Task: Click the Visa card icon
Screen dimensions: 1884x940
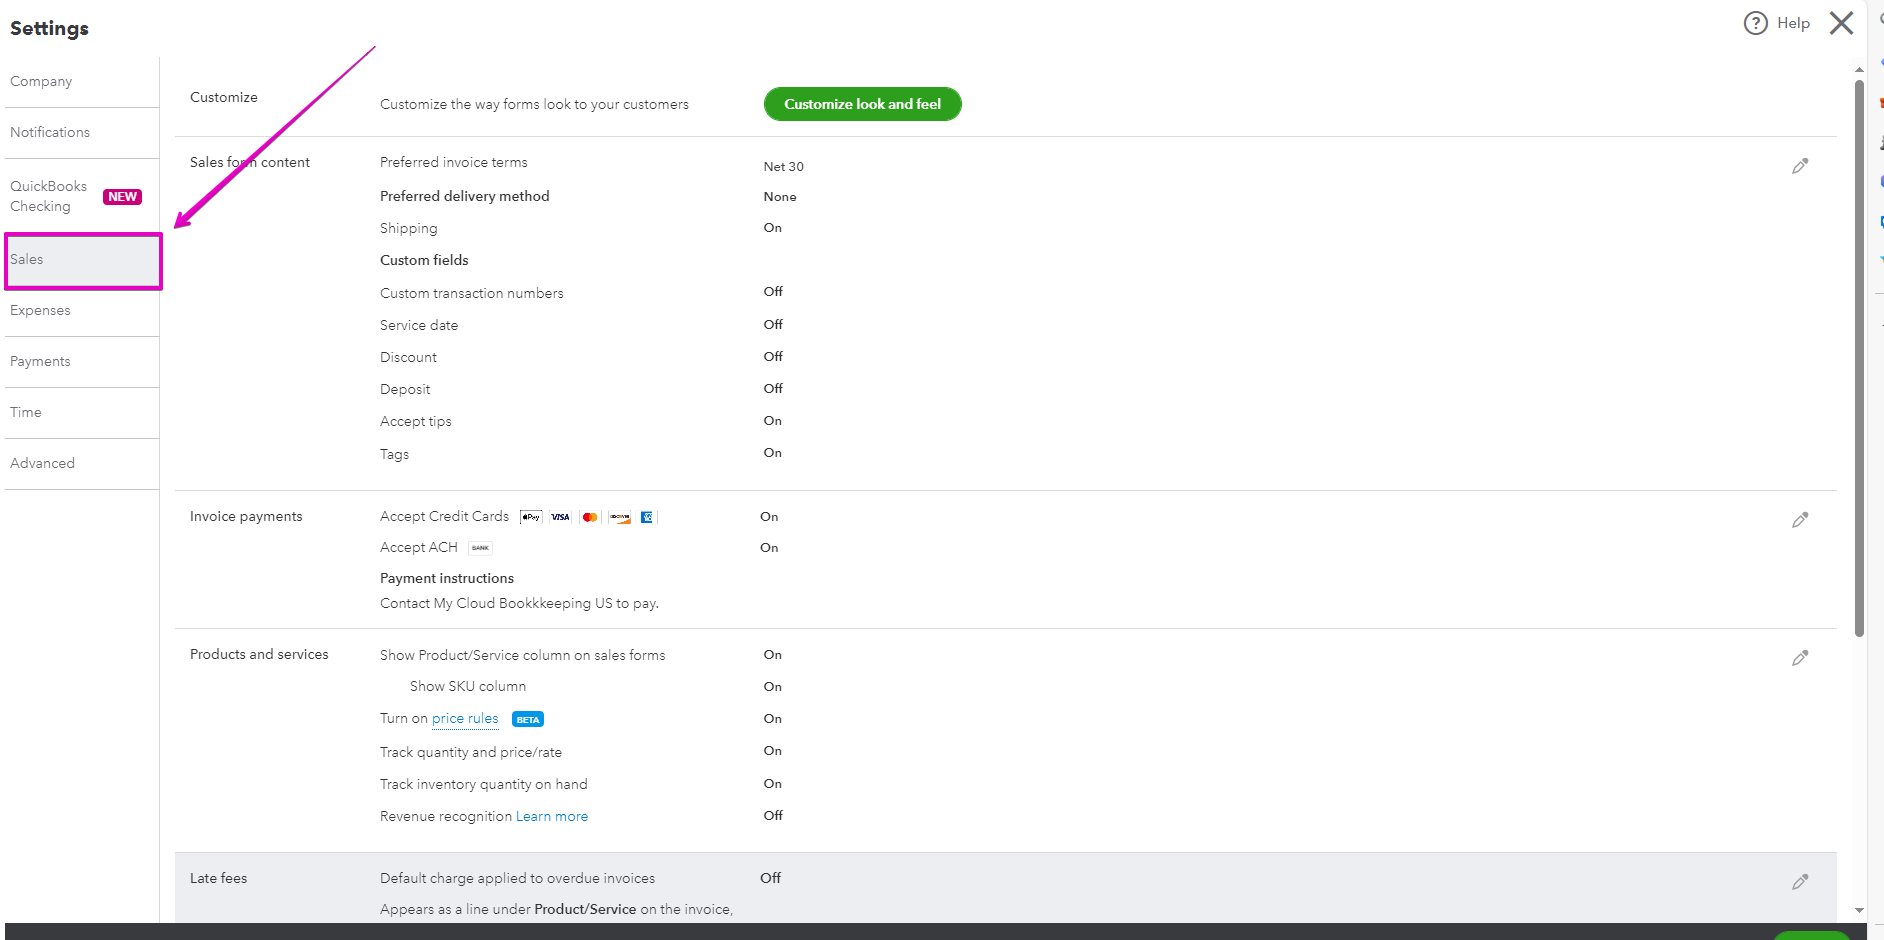Action: coord(560,517)
